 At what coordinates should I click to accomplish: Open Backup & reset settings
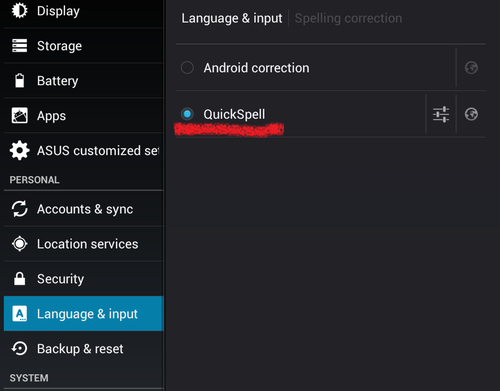(84, 349)
